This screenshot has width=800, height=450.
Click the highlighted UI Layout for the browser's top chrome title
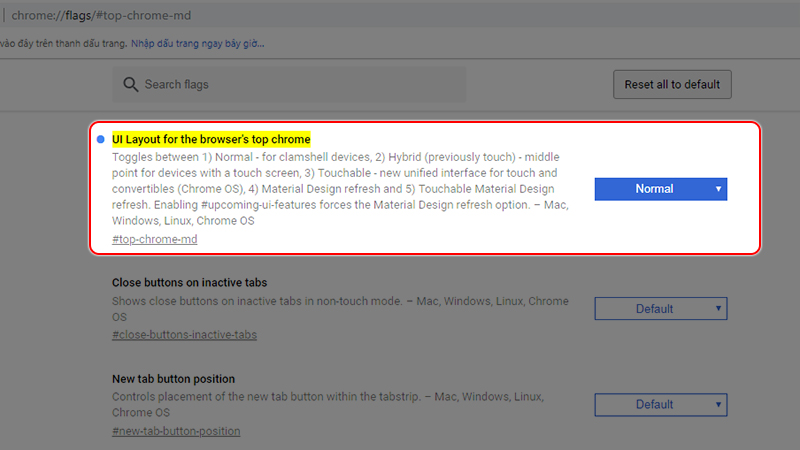coord(211,139)
